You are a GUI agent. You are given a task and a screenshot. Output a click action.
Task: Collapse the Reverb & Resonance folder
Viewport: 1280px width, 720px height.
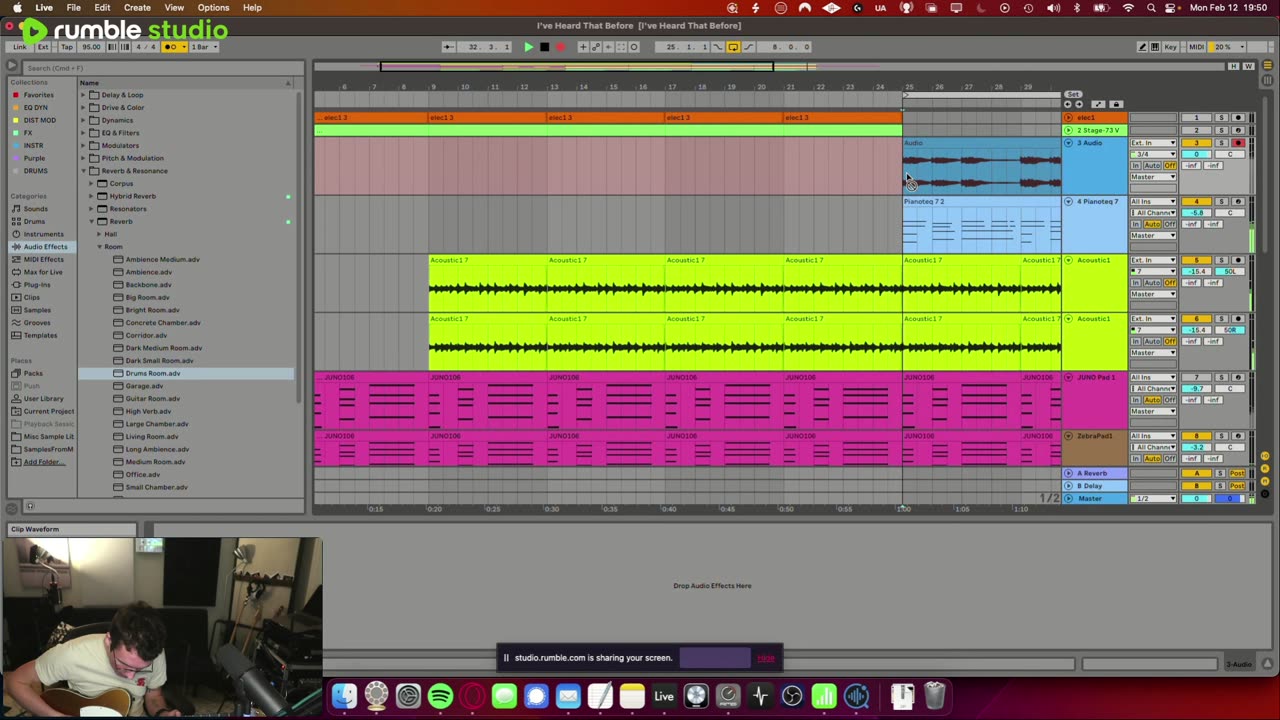(84, 171)
